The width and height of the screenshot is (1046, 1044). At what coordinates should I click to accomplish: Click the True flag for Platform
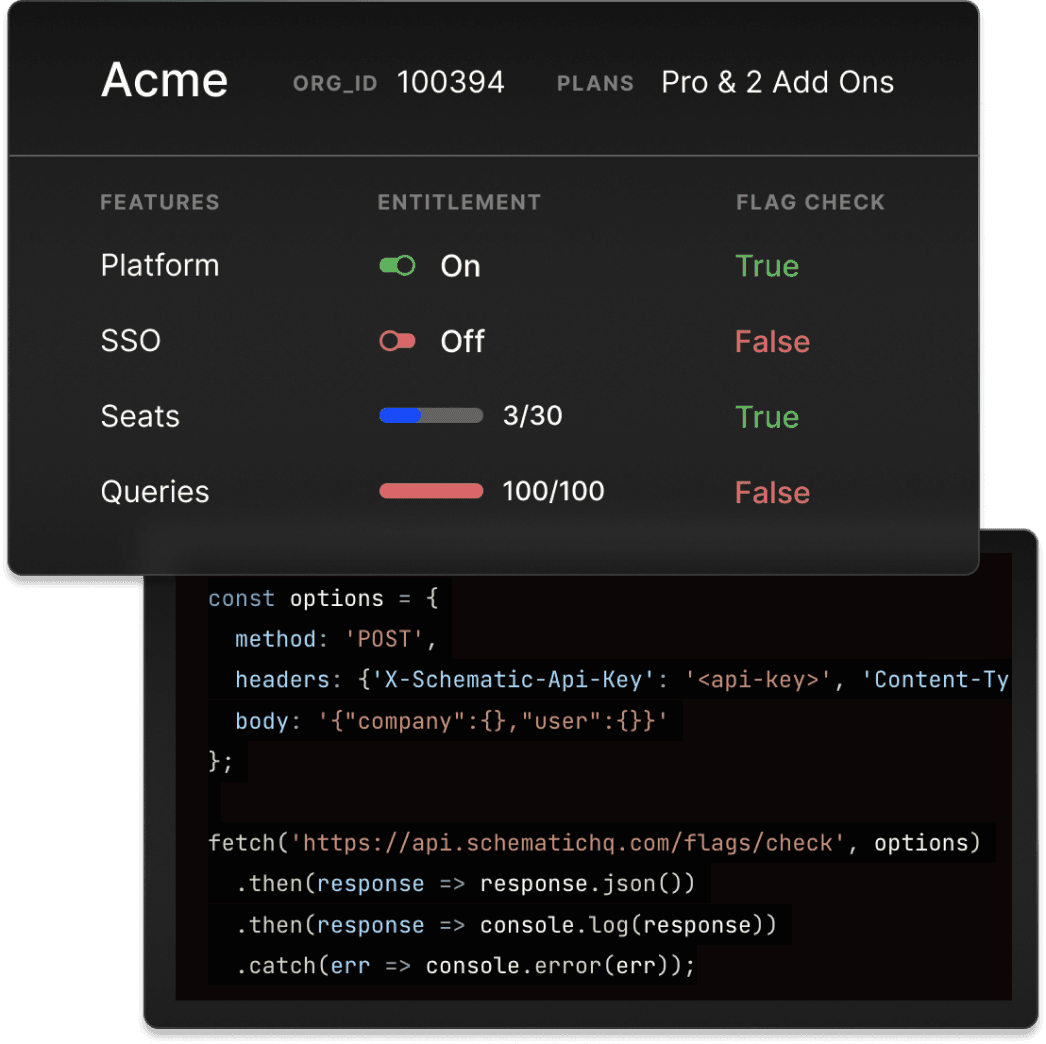point(767,266)
